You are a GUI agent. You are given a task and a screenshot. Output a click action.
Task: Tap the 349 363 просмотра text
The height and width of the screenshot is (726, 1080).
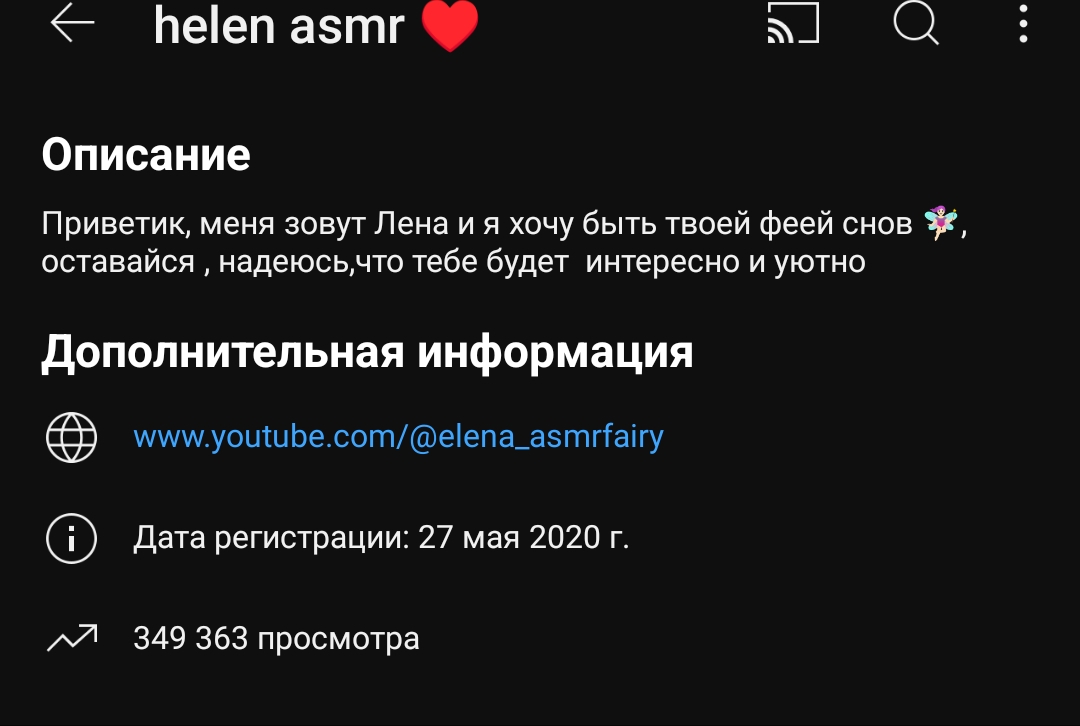click(276, 639)
